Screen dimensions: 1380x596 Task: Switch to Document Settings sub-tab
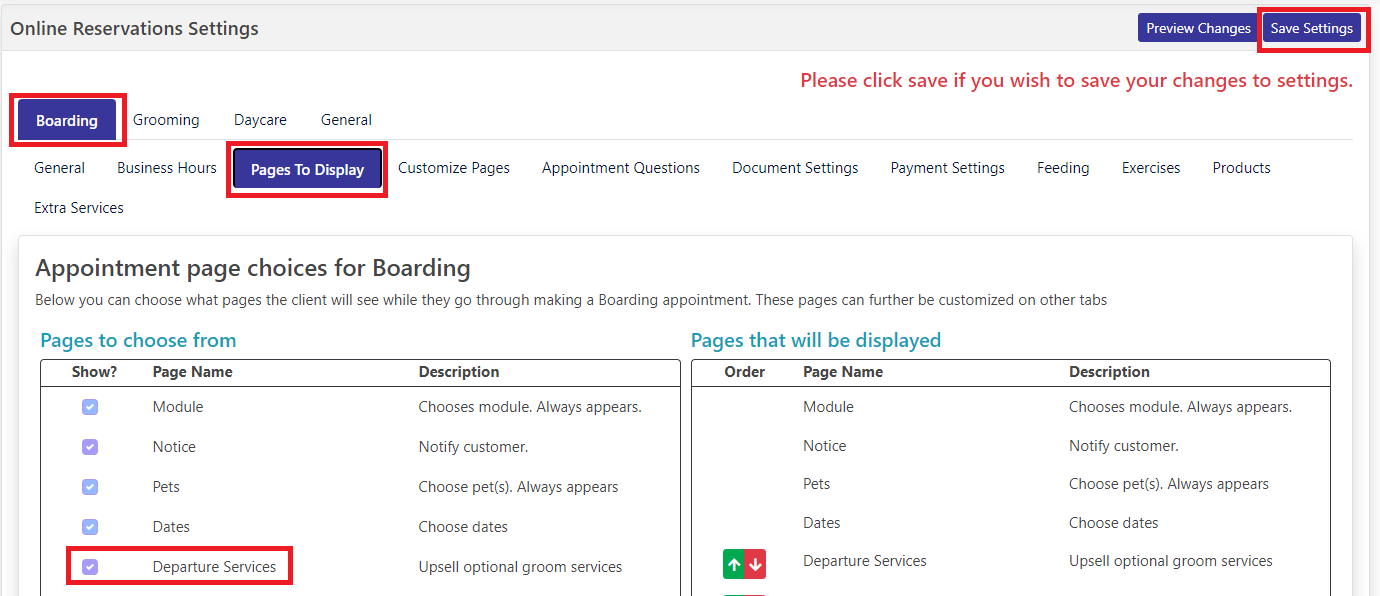pyautogui.click(x=795, y=168)
